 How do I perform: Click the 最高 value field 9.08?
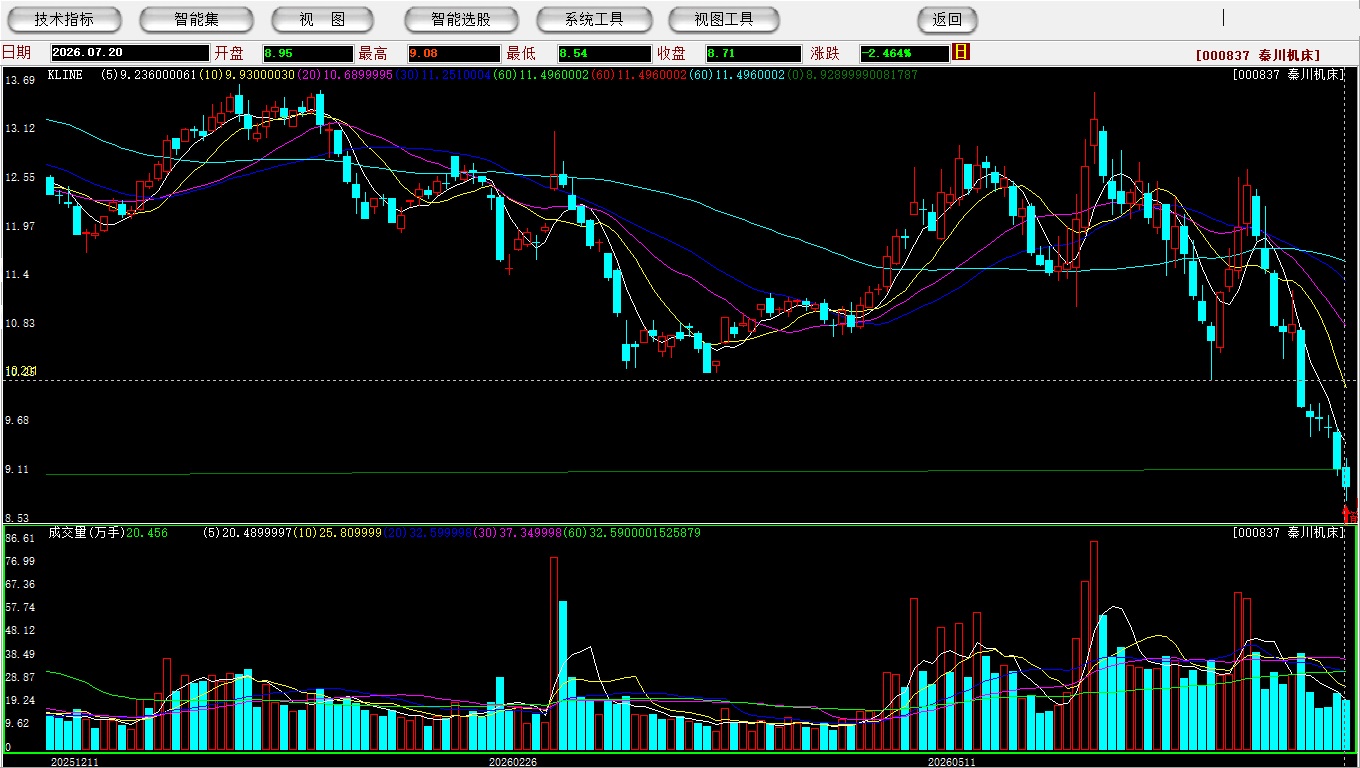(x=453, y=53)
